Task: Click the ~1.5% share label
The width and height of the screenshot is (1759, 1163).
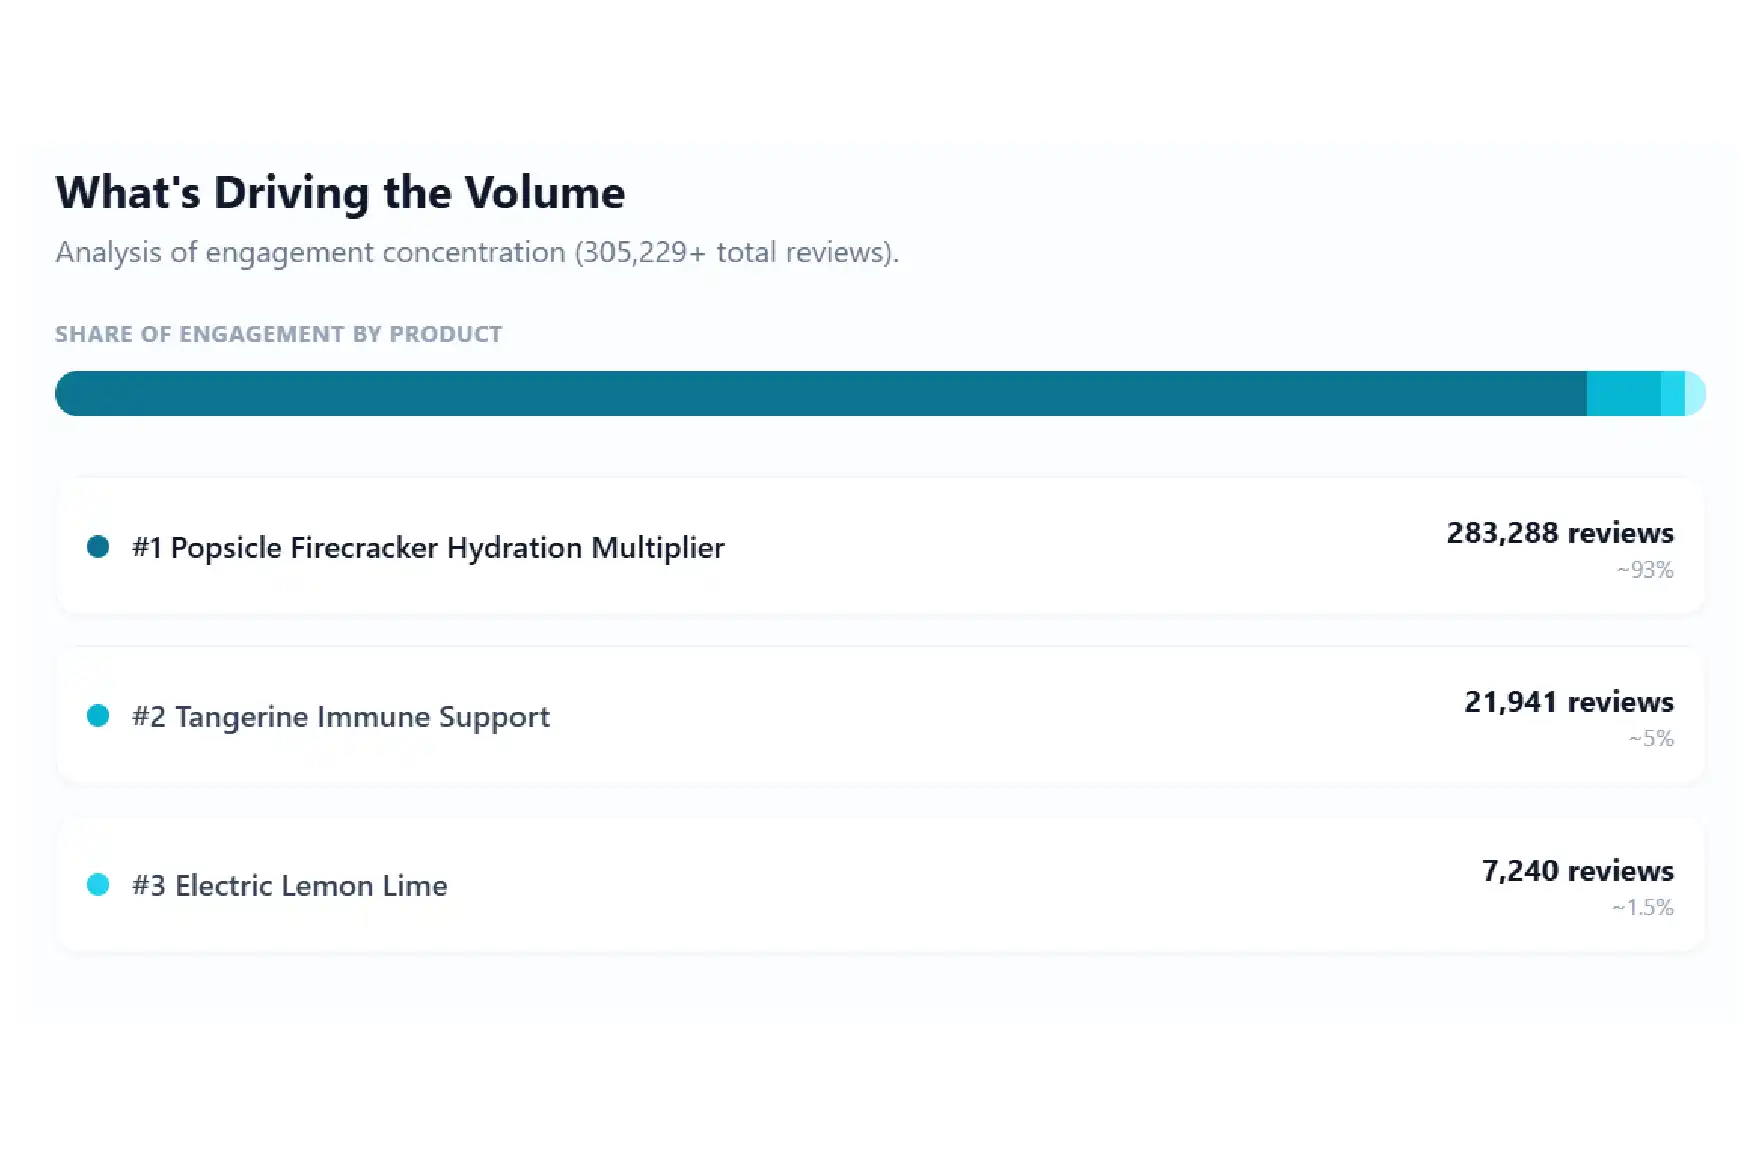Action: (1642, 908)
